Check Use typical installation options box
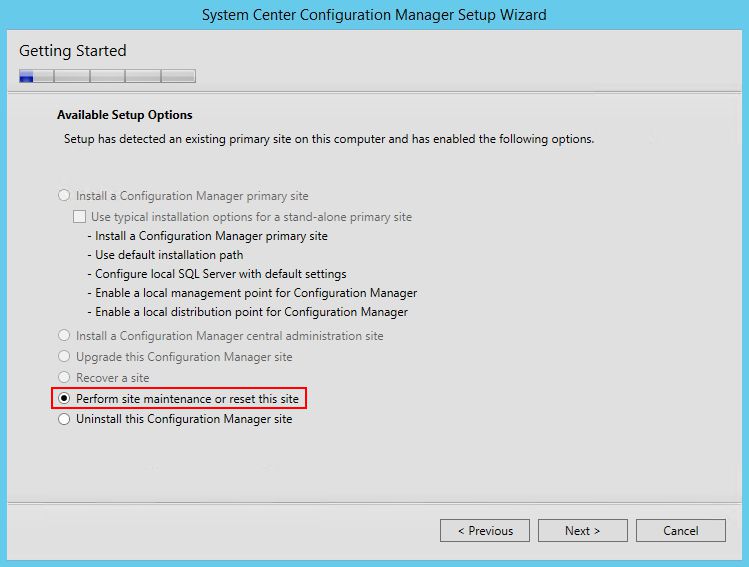 coord(81,217)
